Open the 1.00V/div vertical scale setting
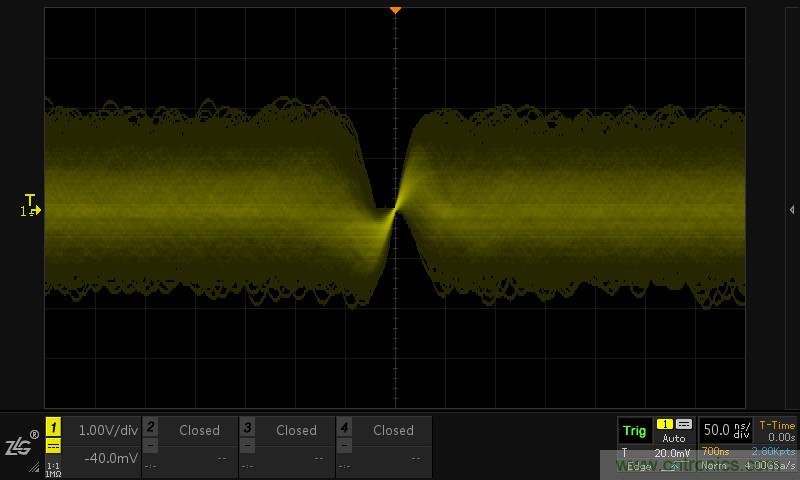The image size is (800, 480). [x=107, y=430]
